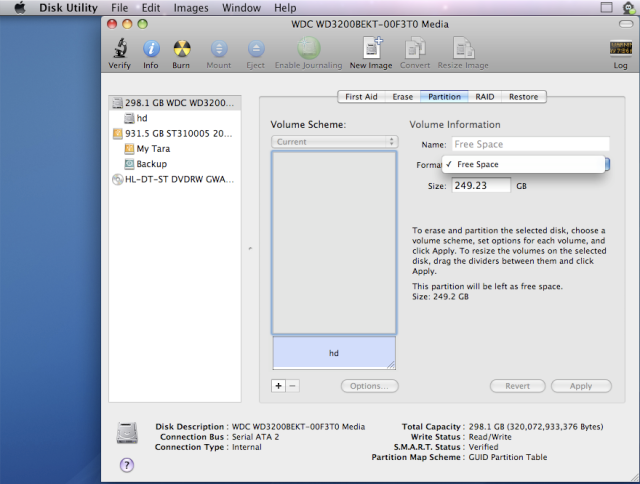This screenshot has height=484, width=640.
Task: Click the Name field showing Free Space
Action: [x=530, y=144]
